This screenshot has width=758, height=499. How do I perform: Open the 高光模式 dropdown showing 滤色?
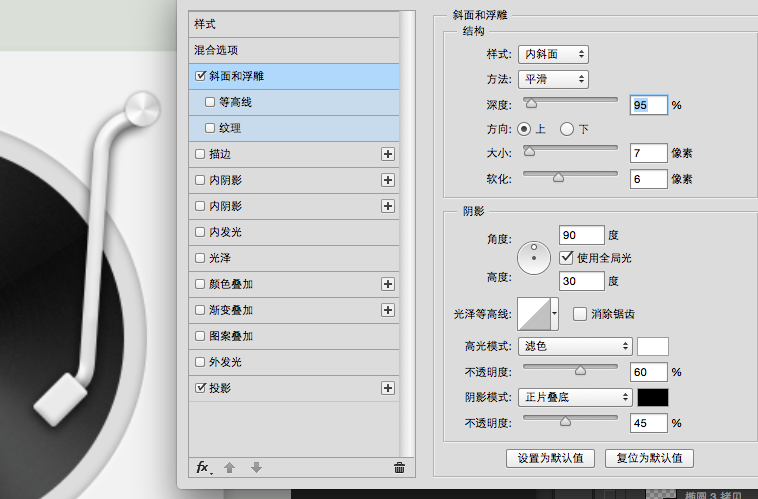coord(575,346)
